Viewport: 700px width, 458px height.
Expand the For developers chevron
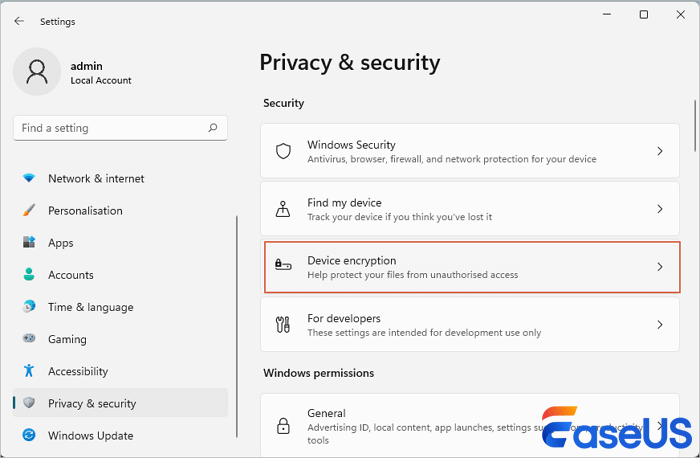[x=660, y=325]
